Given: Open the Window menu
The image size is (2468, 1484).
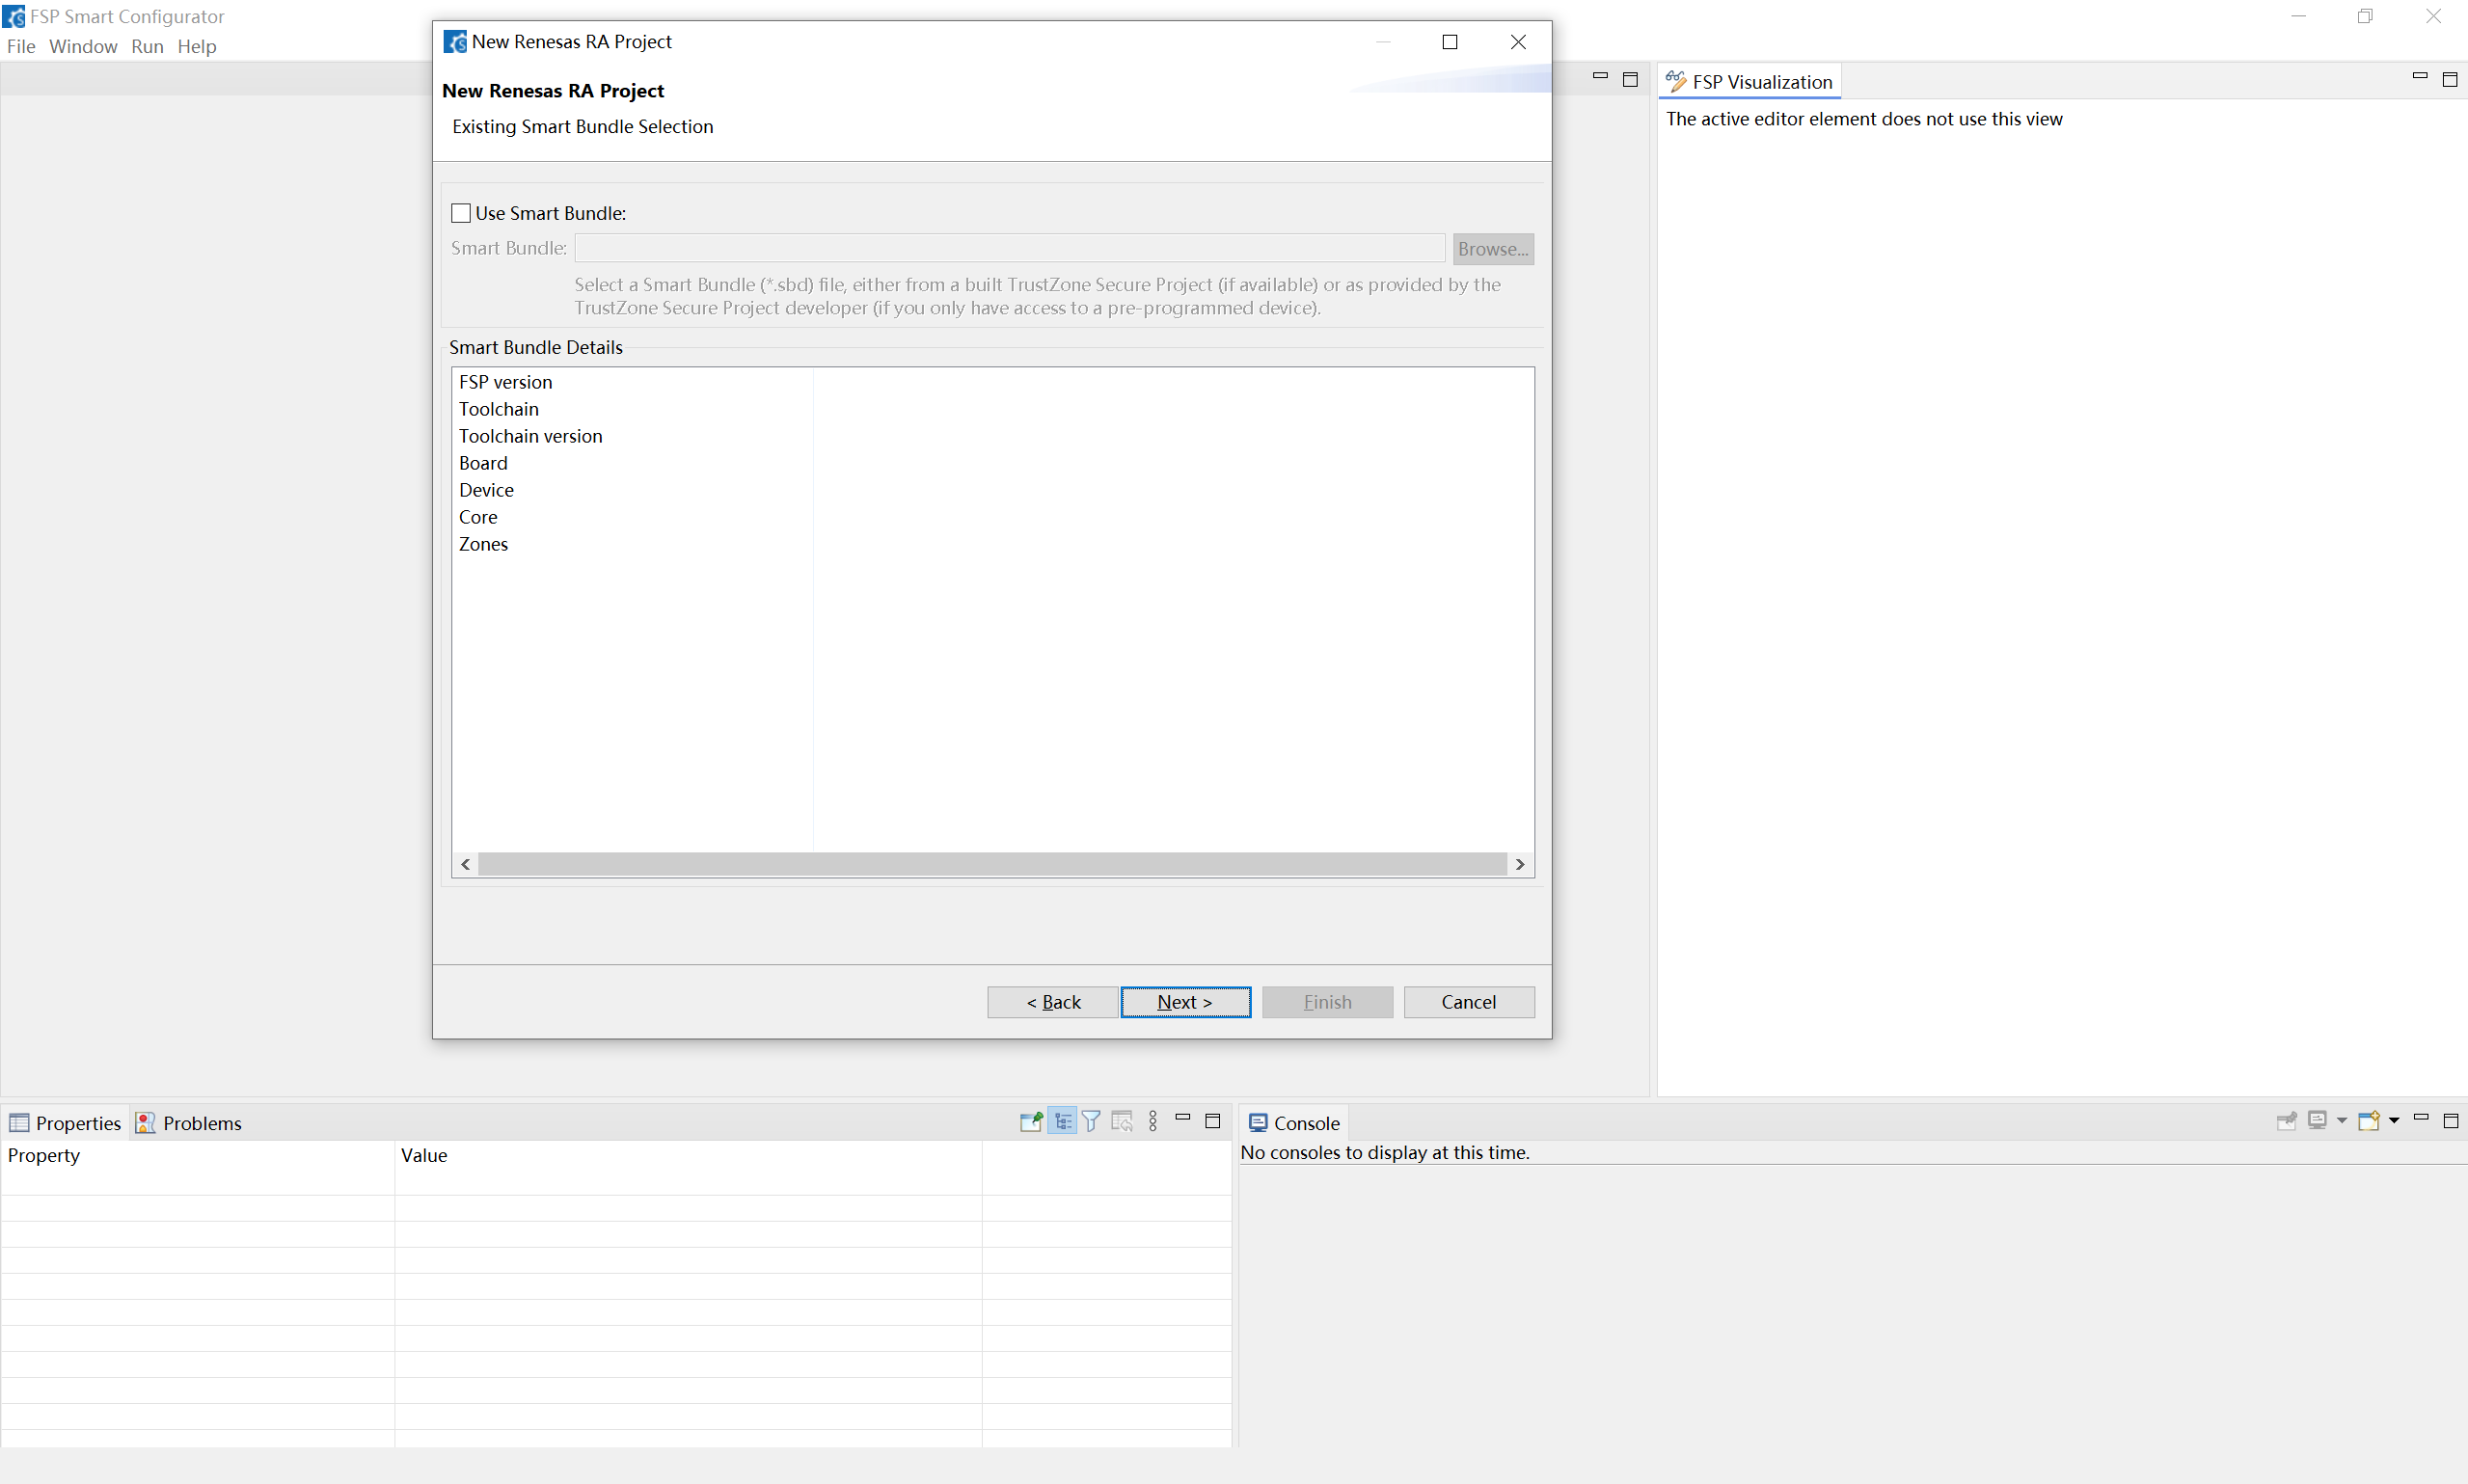Looking at the screenshot, I should click(x=83, y=46).
